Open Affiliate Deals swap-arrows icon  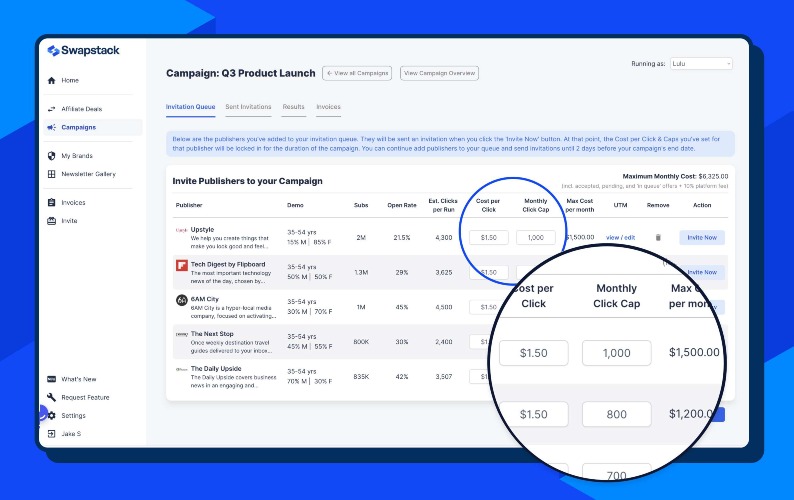click(51, 109)
